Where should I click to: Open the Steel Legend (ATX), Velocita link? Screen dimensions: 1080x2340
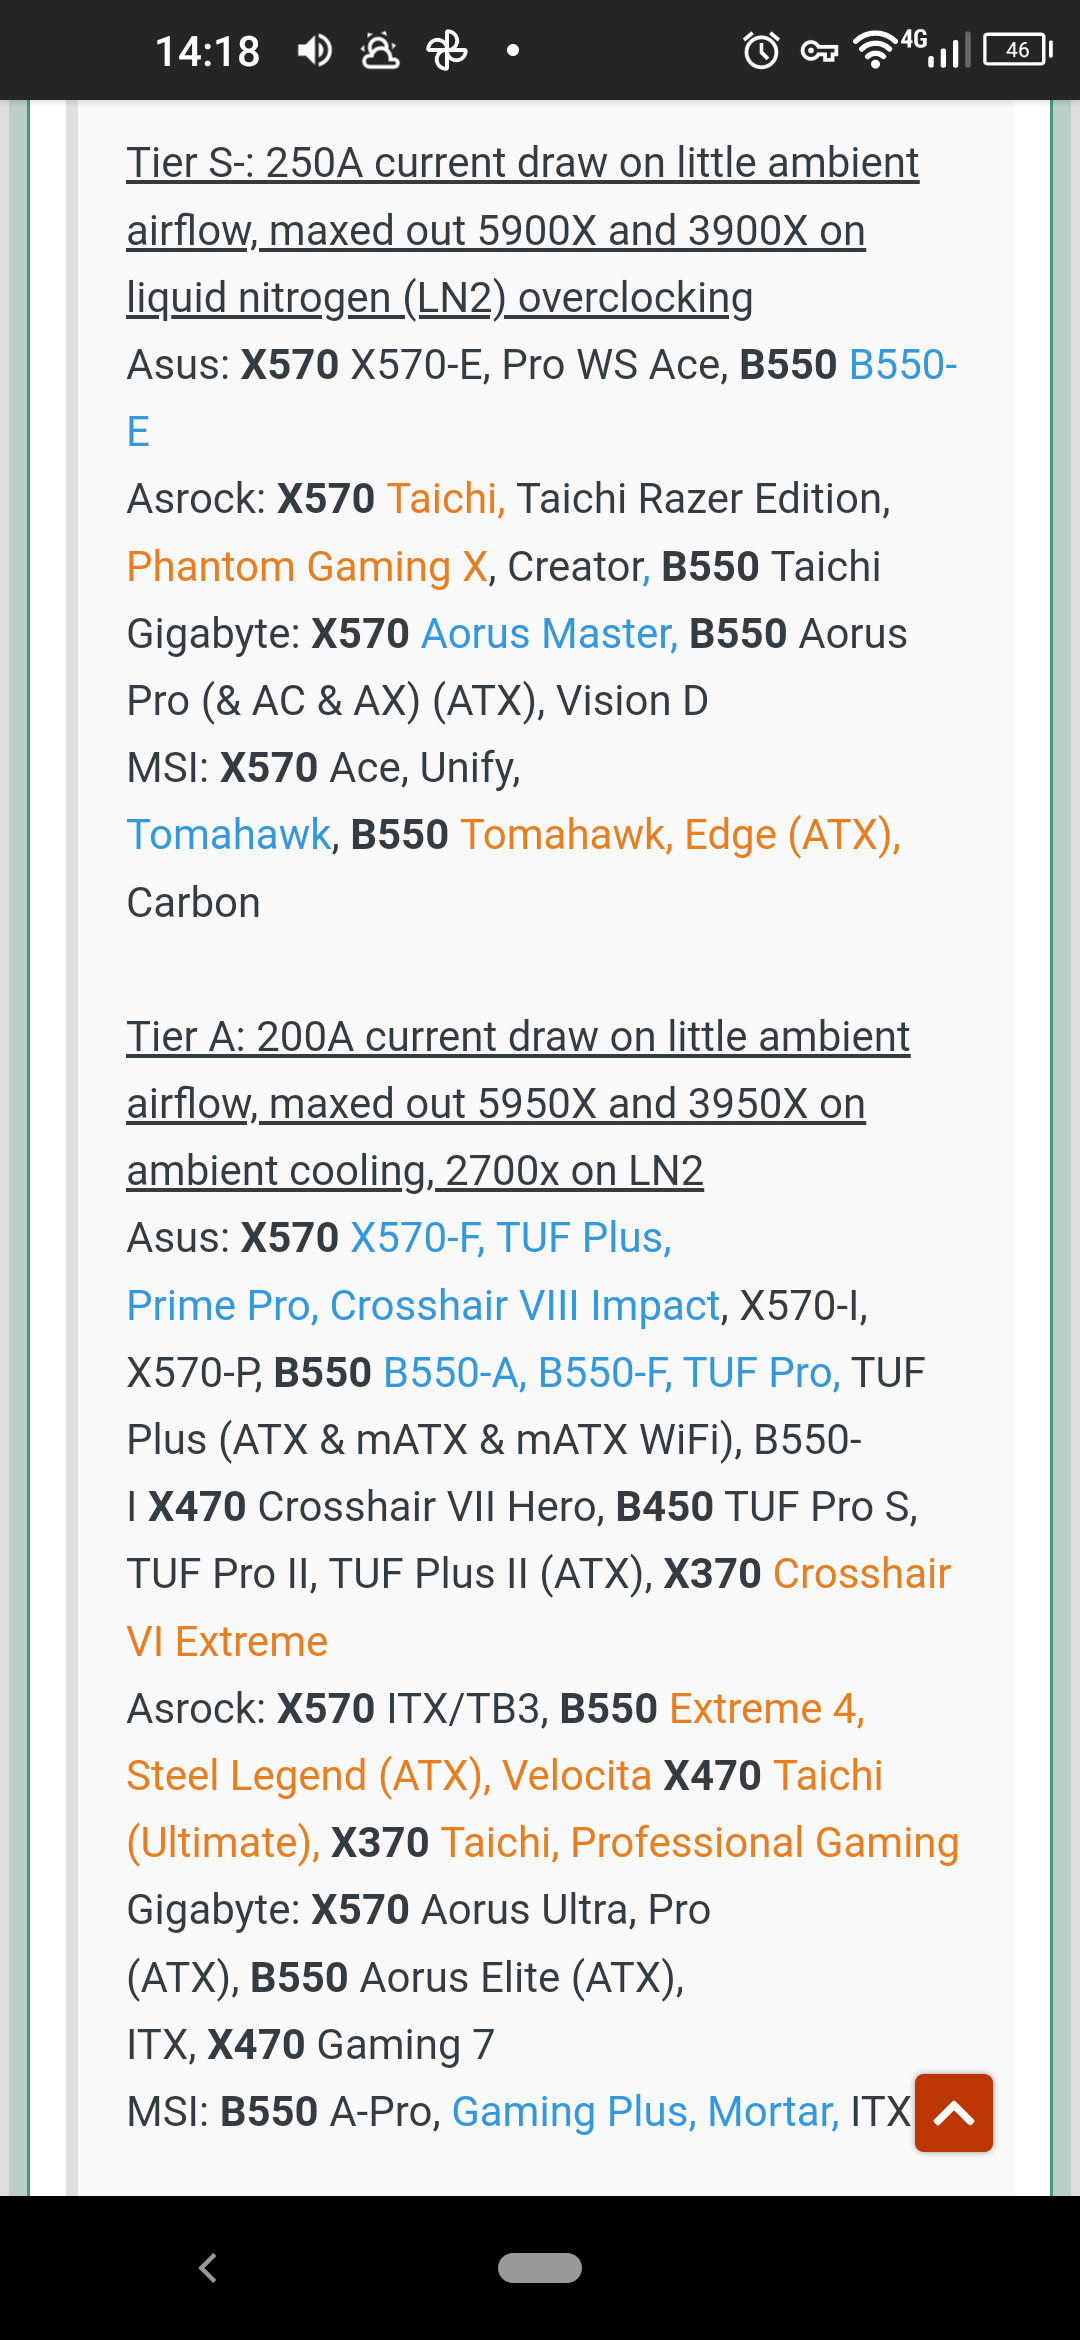coord(389,1776)
